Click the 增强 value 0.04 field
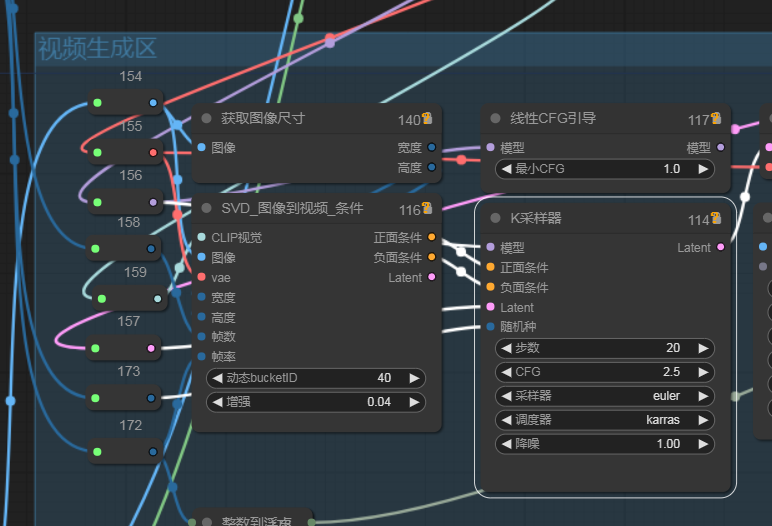772x526 pixels. click(x=316, y=402)
